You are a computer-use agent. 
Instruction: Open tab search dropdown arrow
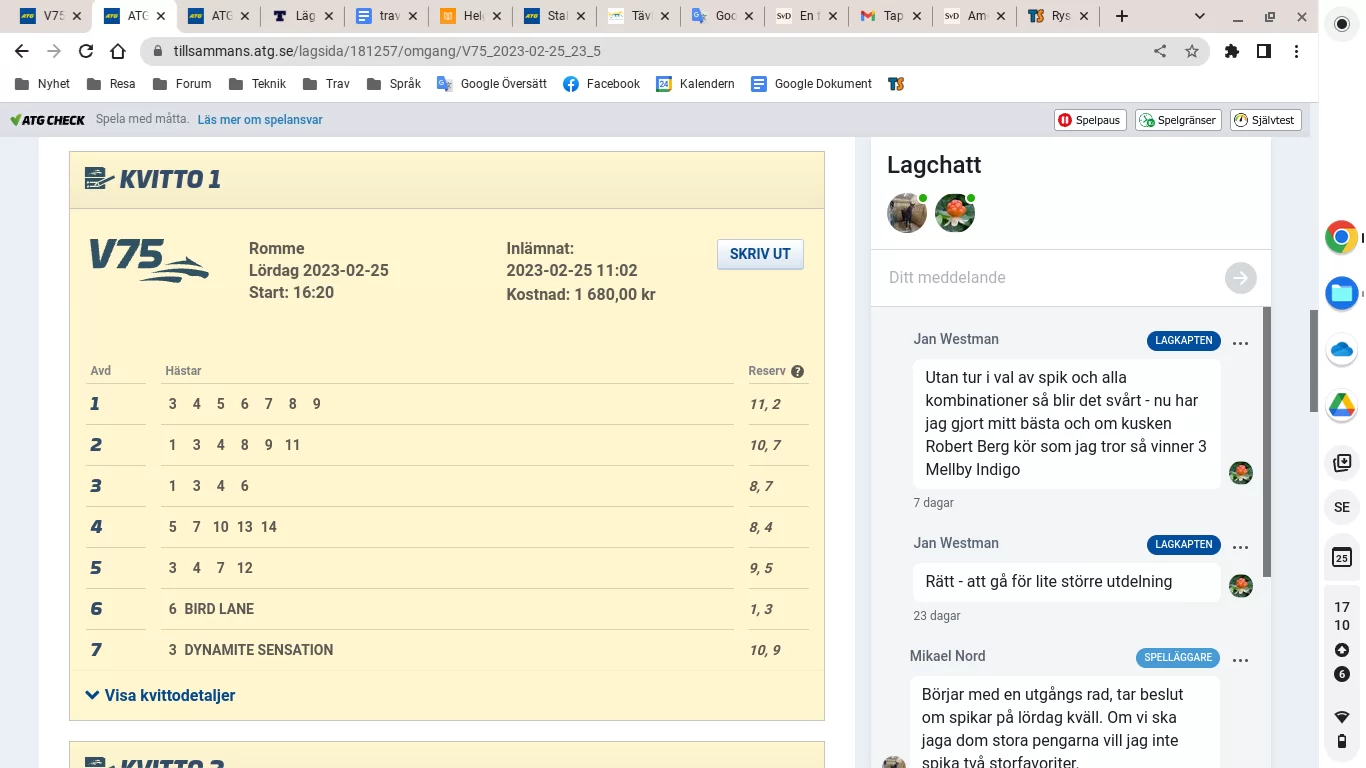pyautogui.click(x=1200, y=16)
